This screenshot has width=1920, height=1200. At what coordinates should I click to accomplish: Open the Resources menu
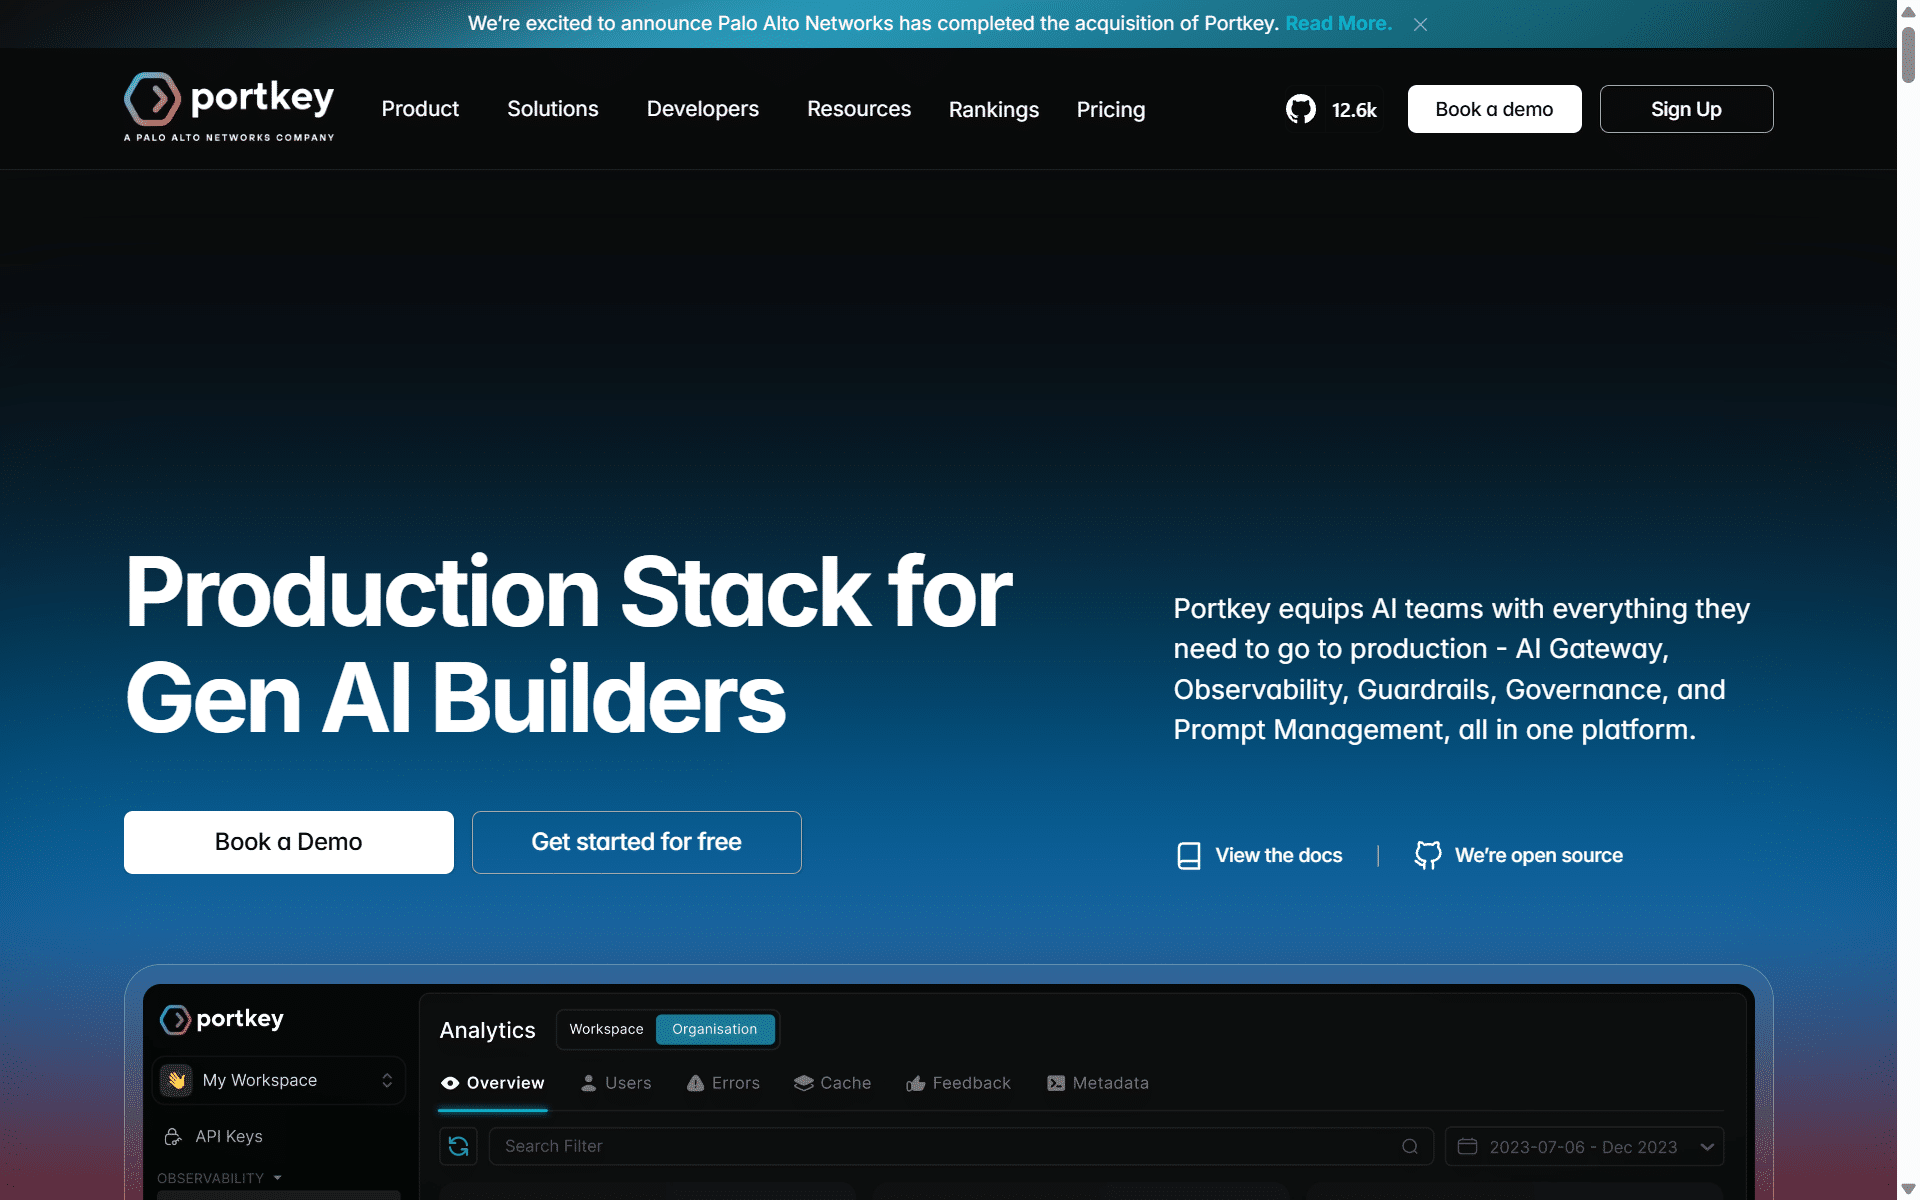859,109
